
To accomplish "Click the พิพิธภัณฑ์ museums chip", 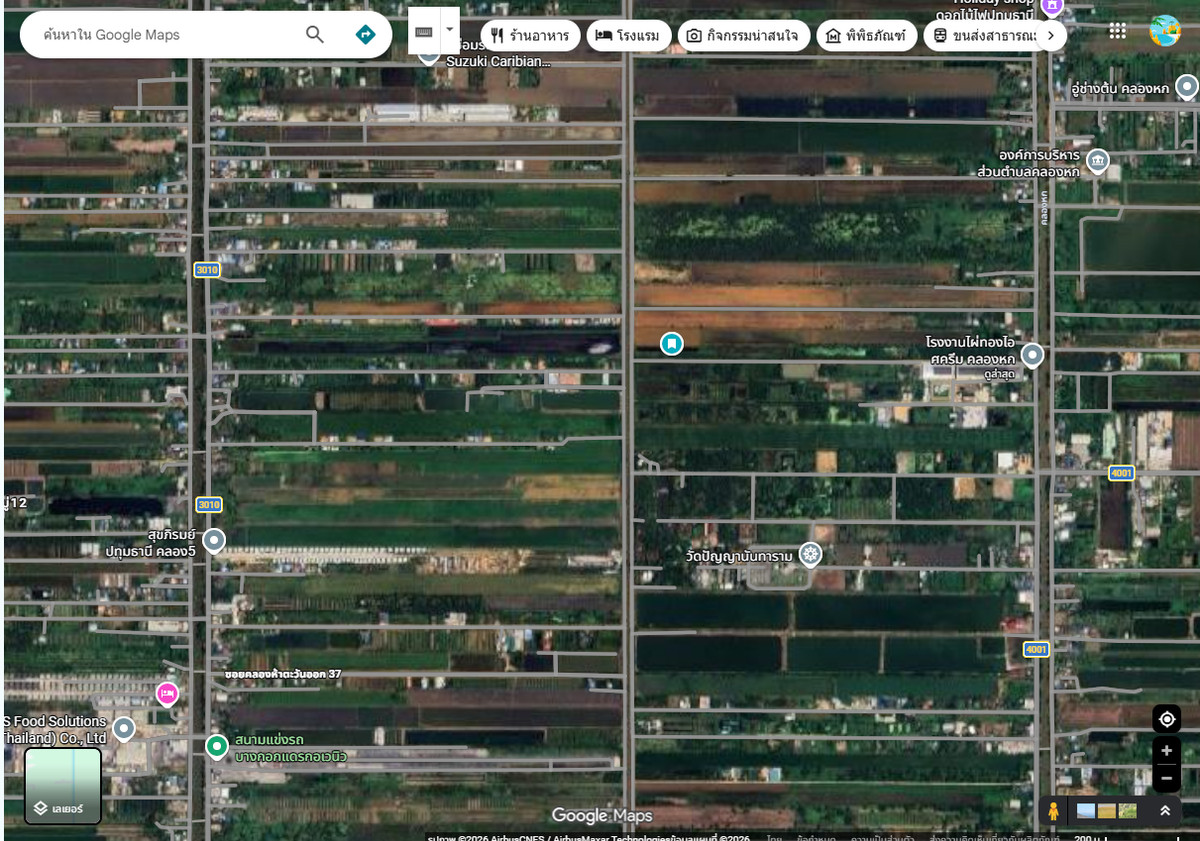I will click(866, 36).
